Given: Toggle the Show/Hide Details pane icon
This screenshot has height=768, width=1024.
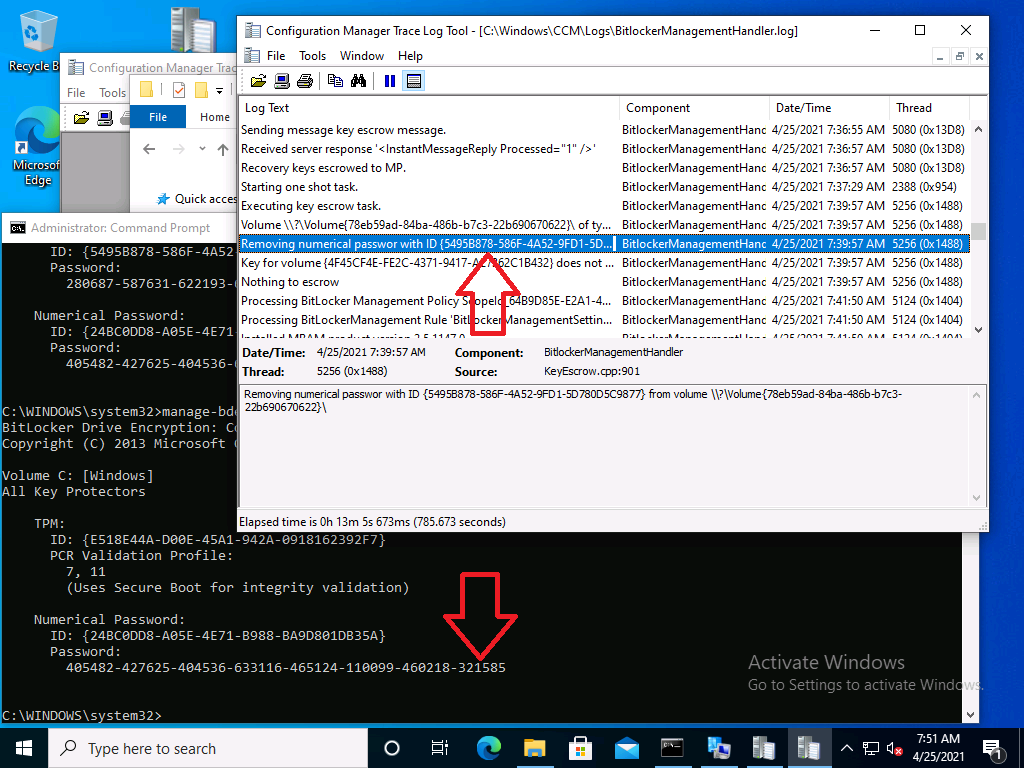Looking at the screenshot, I should pos(413,81).
